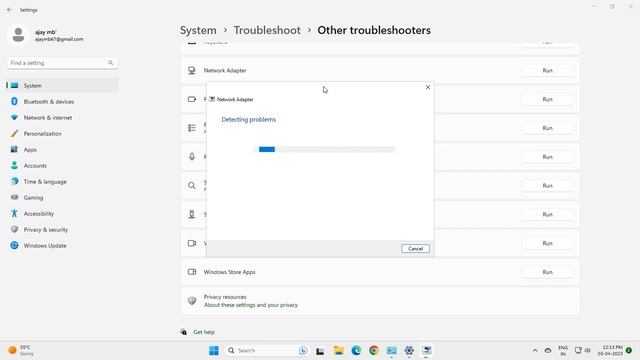
Task: Click the OneDrive cloud tray icon
Action: tap(548, 350)
